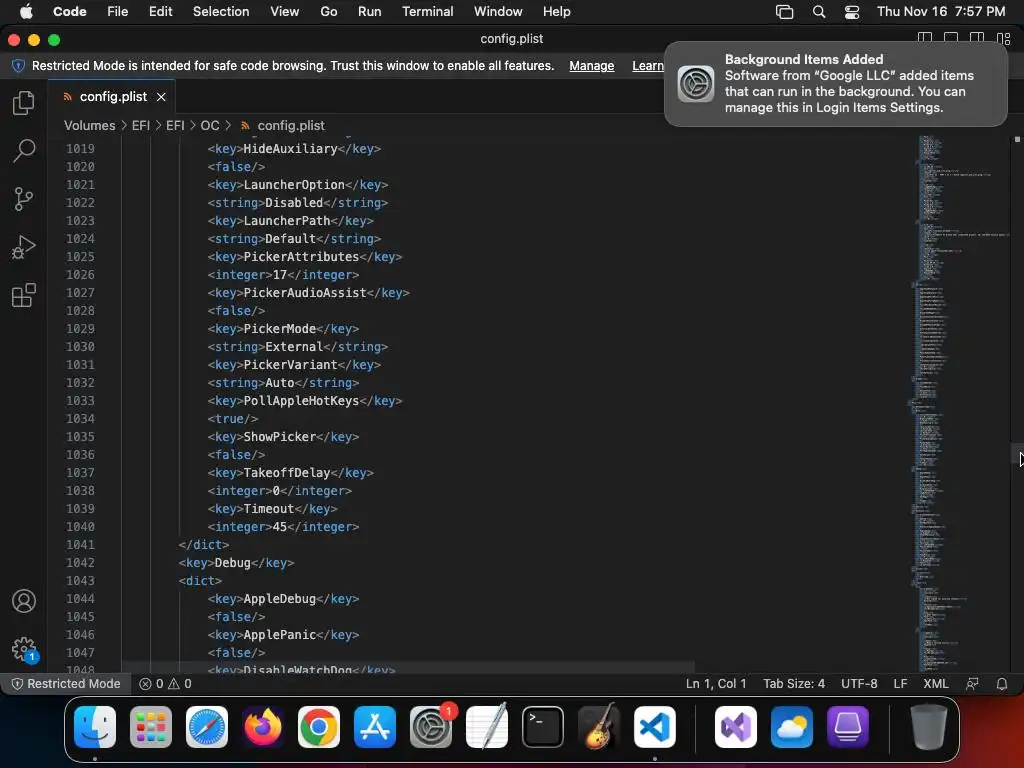Open the Stage Manager icon in the menu bar

point(784,12)
